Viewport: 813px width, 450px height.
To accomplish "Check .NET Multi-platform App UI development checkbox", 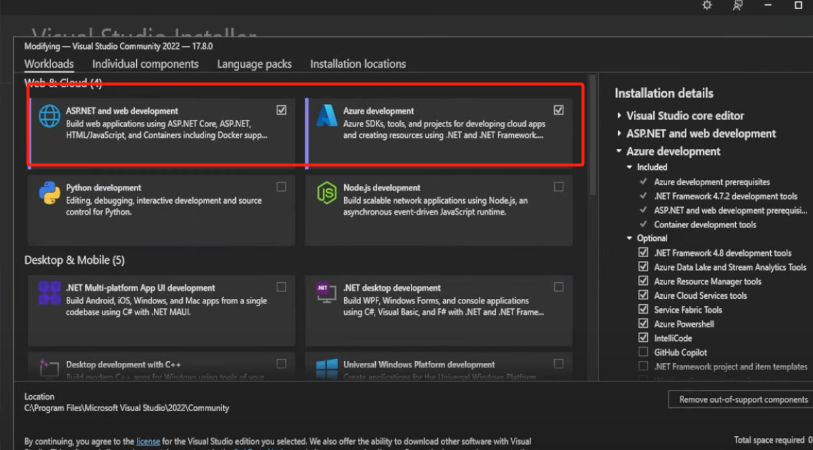I will click(281, 287).
